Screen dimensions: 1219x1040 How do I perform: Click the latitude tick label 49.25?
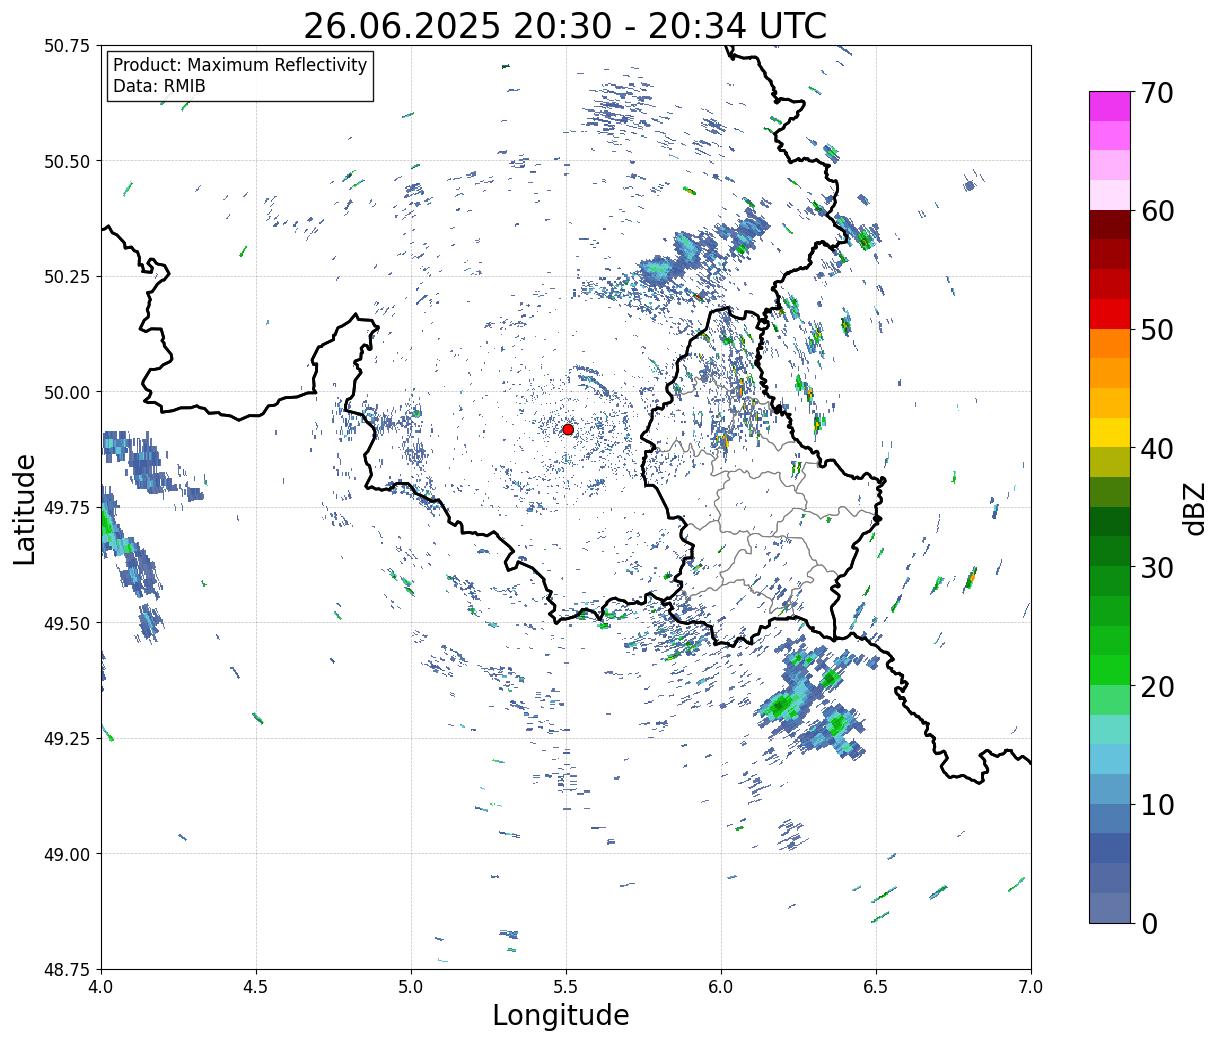click(x=67, y=739)
